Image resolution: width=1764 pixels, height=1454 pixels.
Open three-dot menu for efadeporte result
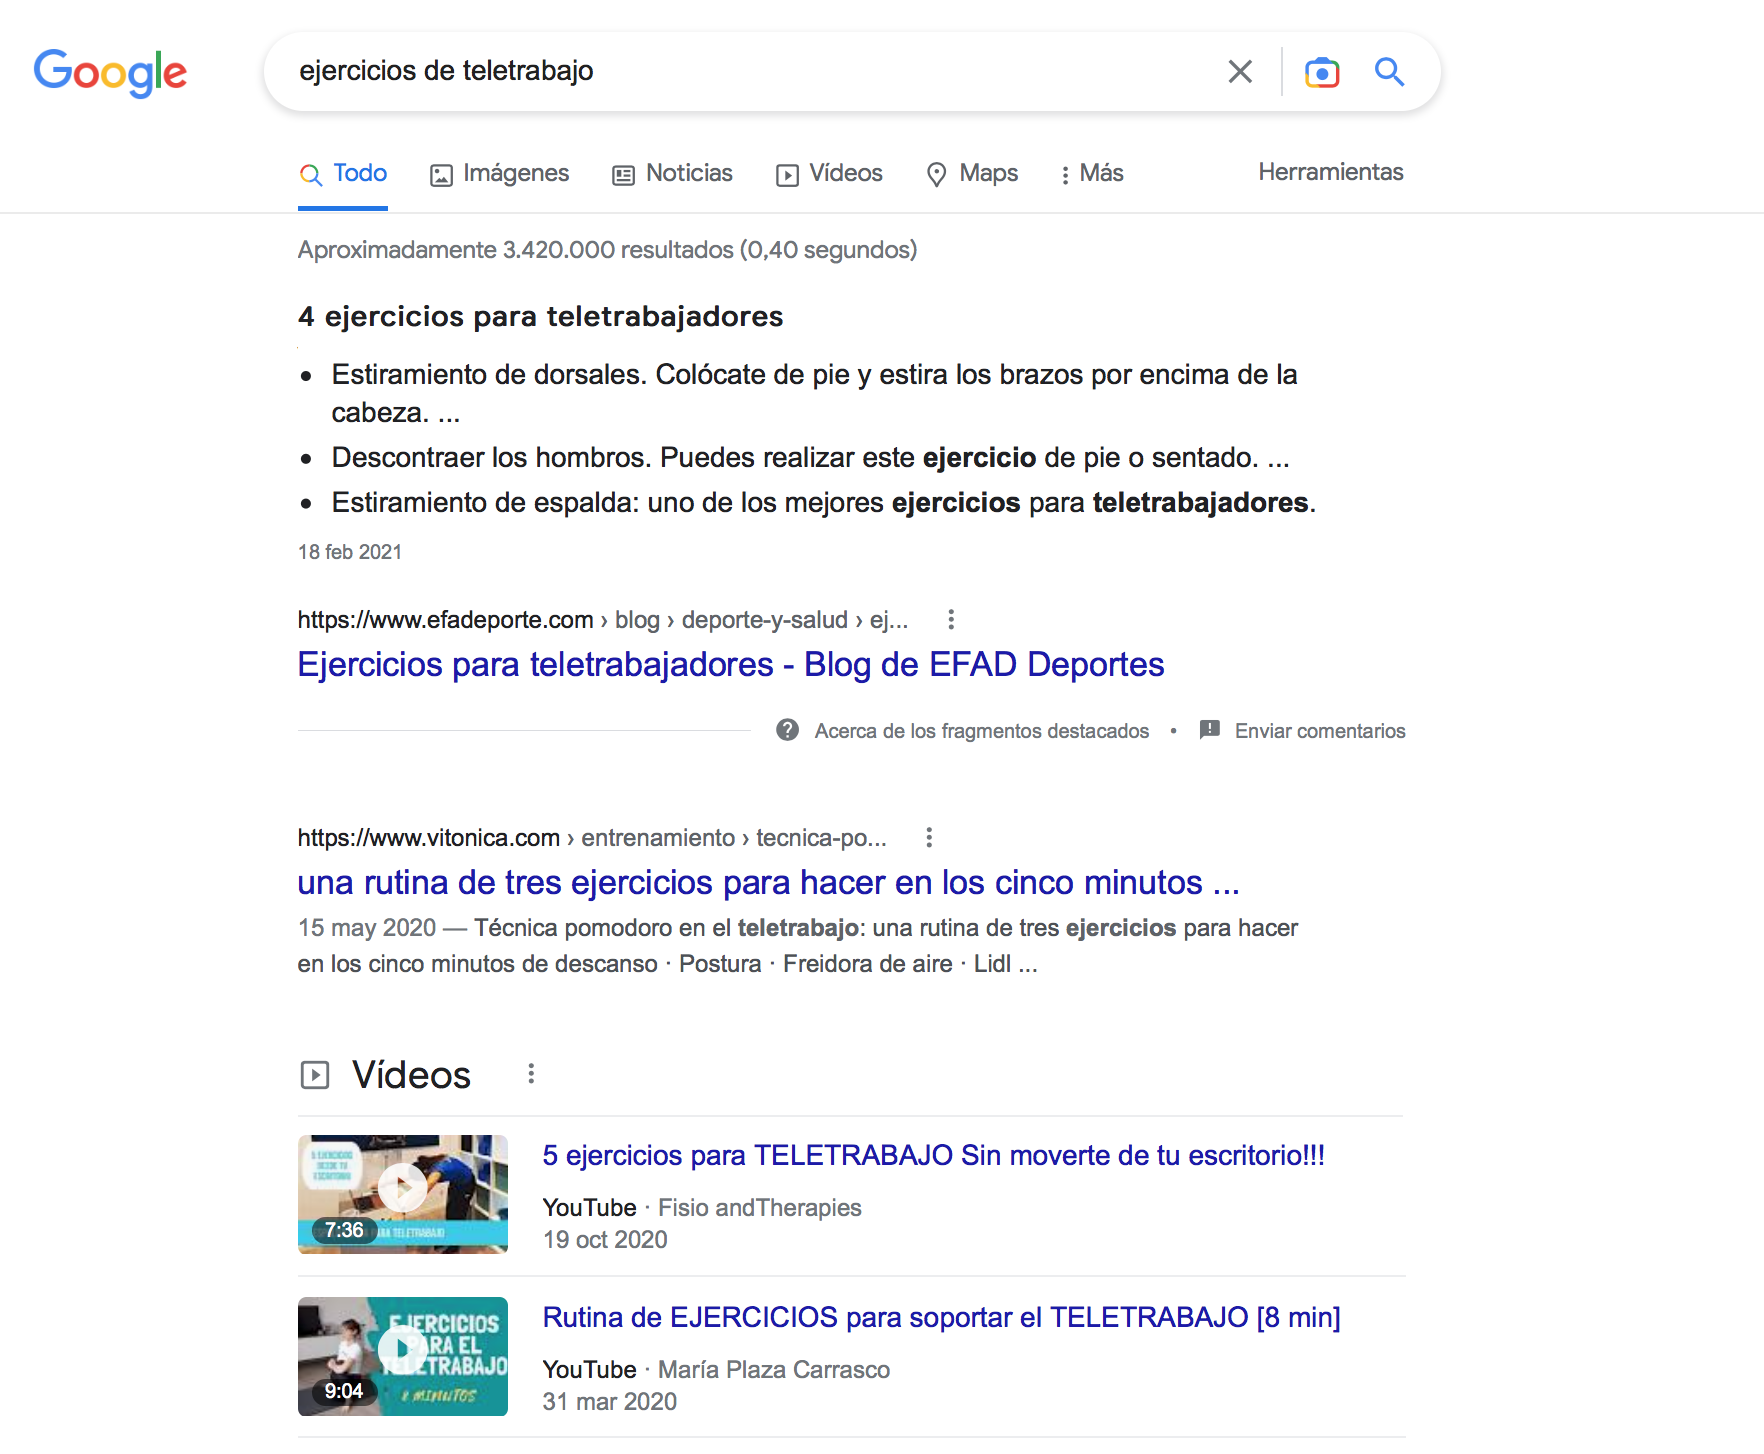click(x=951, y=620)
